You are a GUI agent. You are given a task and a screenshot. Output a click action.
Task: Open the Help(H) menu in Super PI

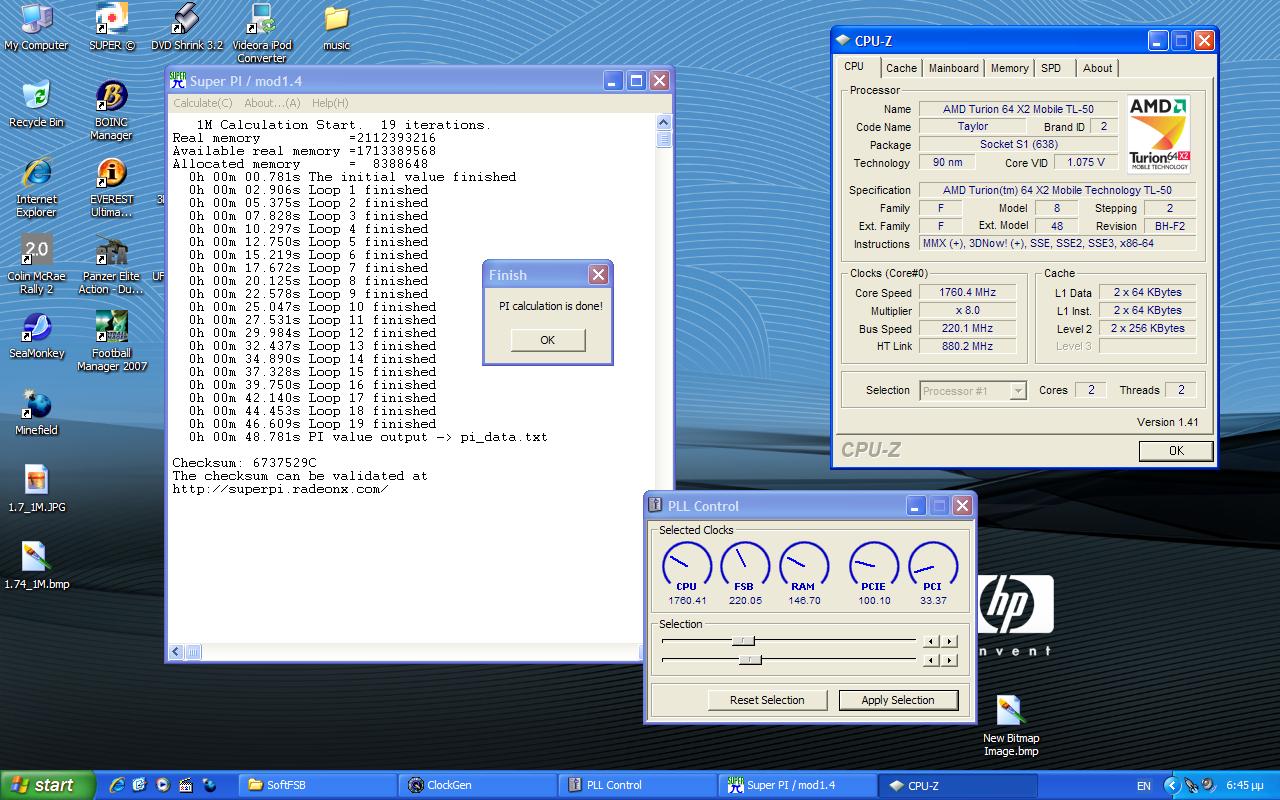coord(330,103)
